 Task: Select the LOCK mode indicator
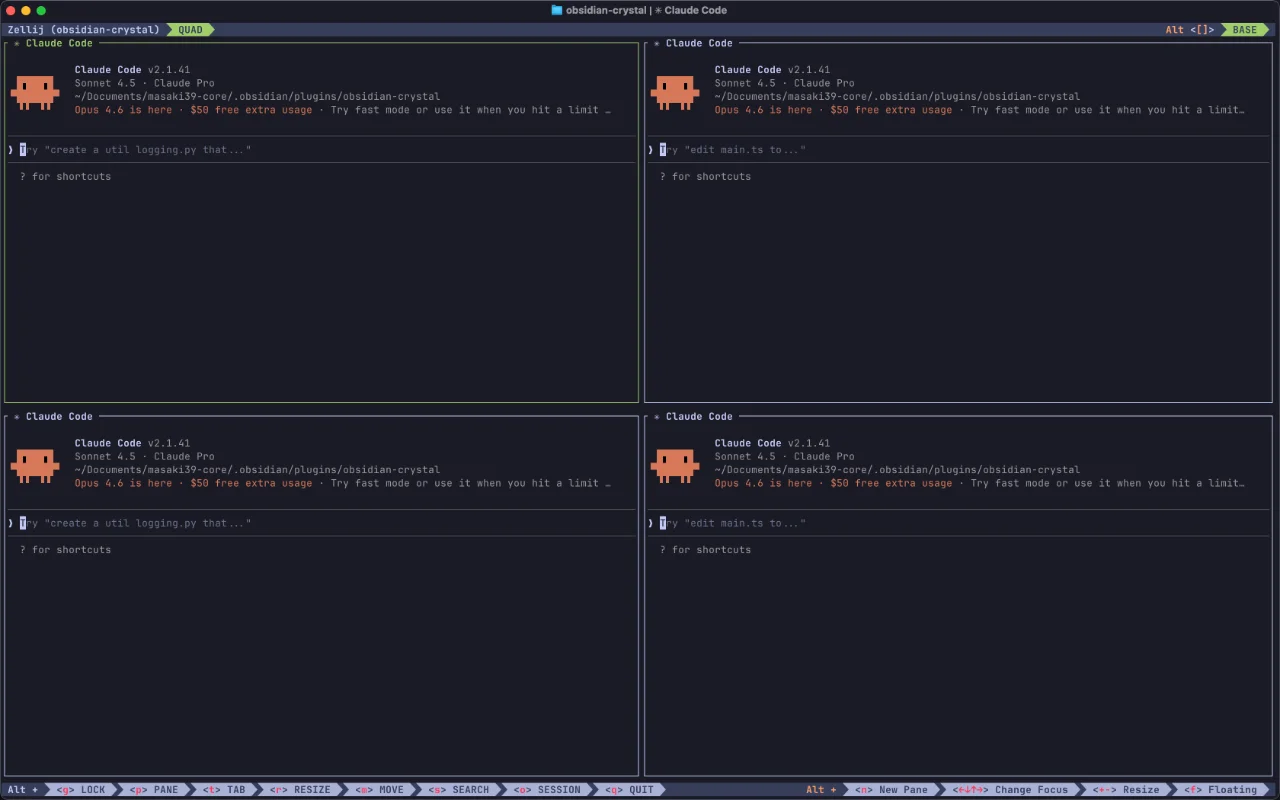pyautogui.click(x=80, y=789)
